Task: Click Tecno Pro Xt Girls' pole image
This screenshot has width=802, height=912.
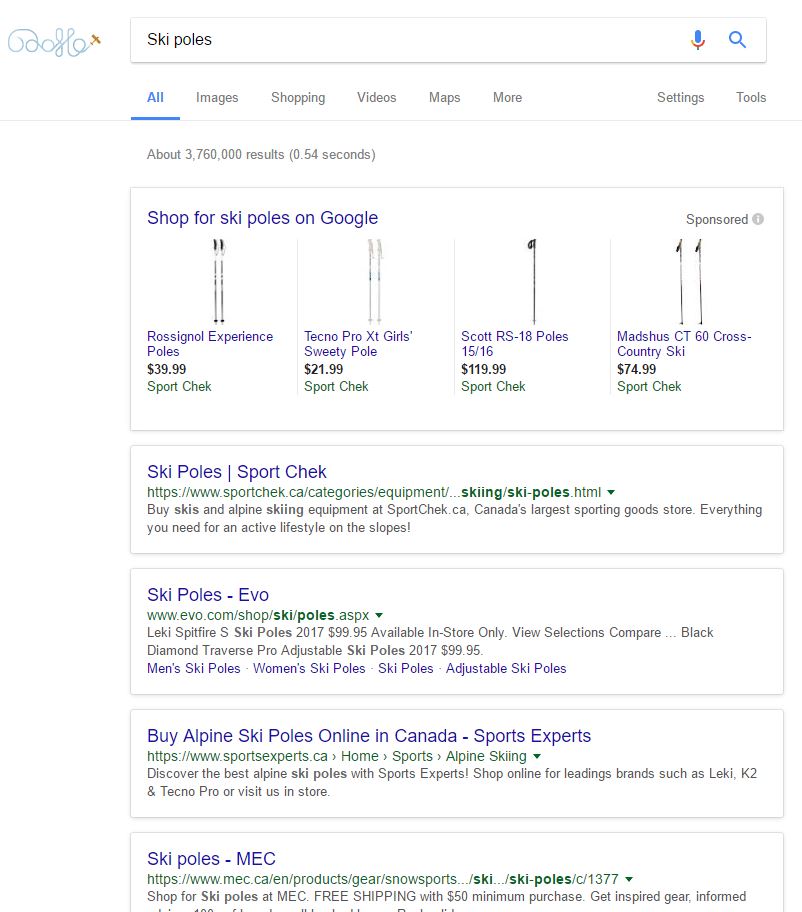Action: [x=375, y=282]
